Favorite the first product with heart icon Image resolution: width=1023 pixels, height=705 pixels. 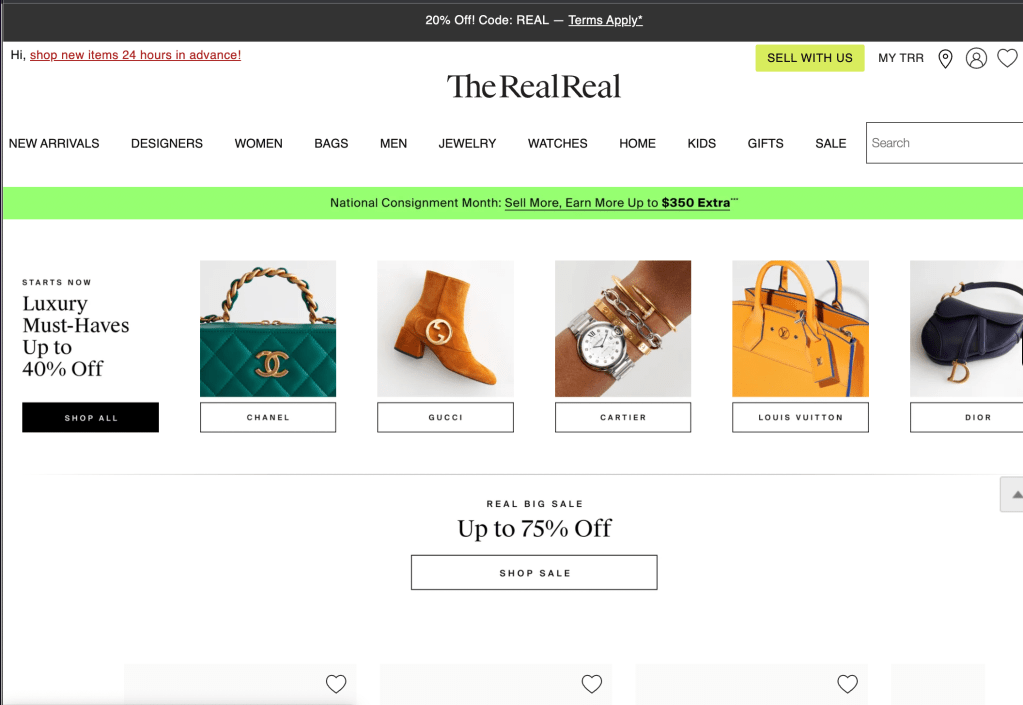point(336,683)
